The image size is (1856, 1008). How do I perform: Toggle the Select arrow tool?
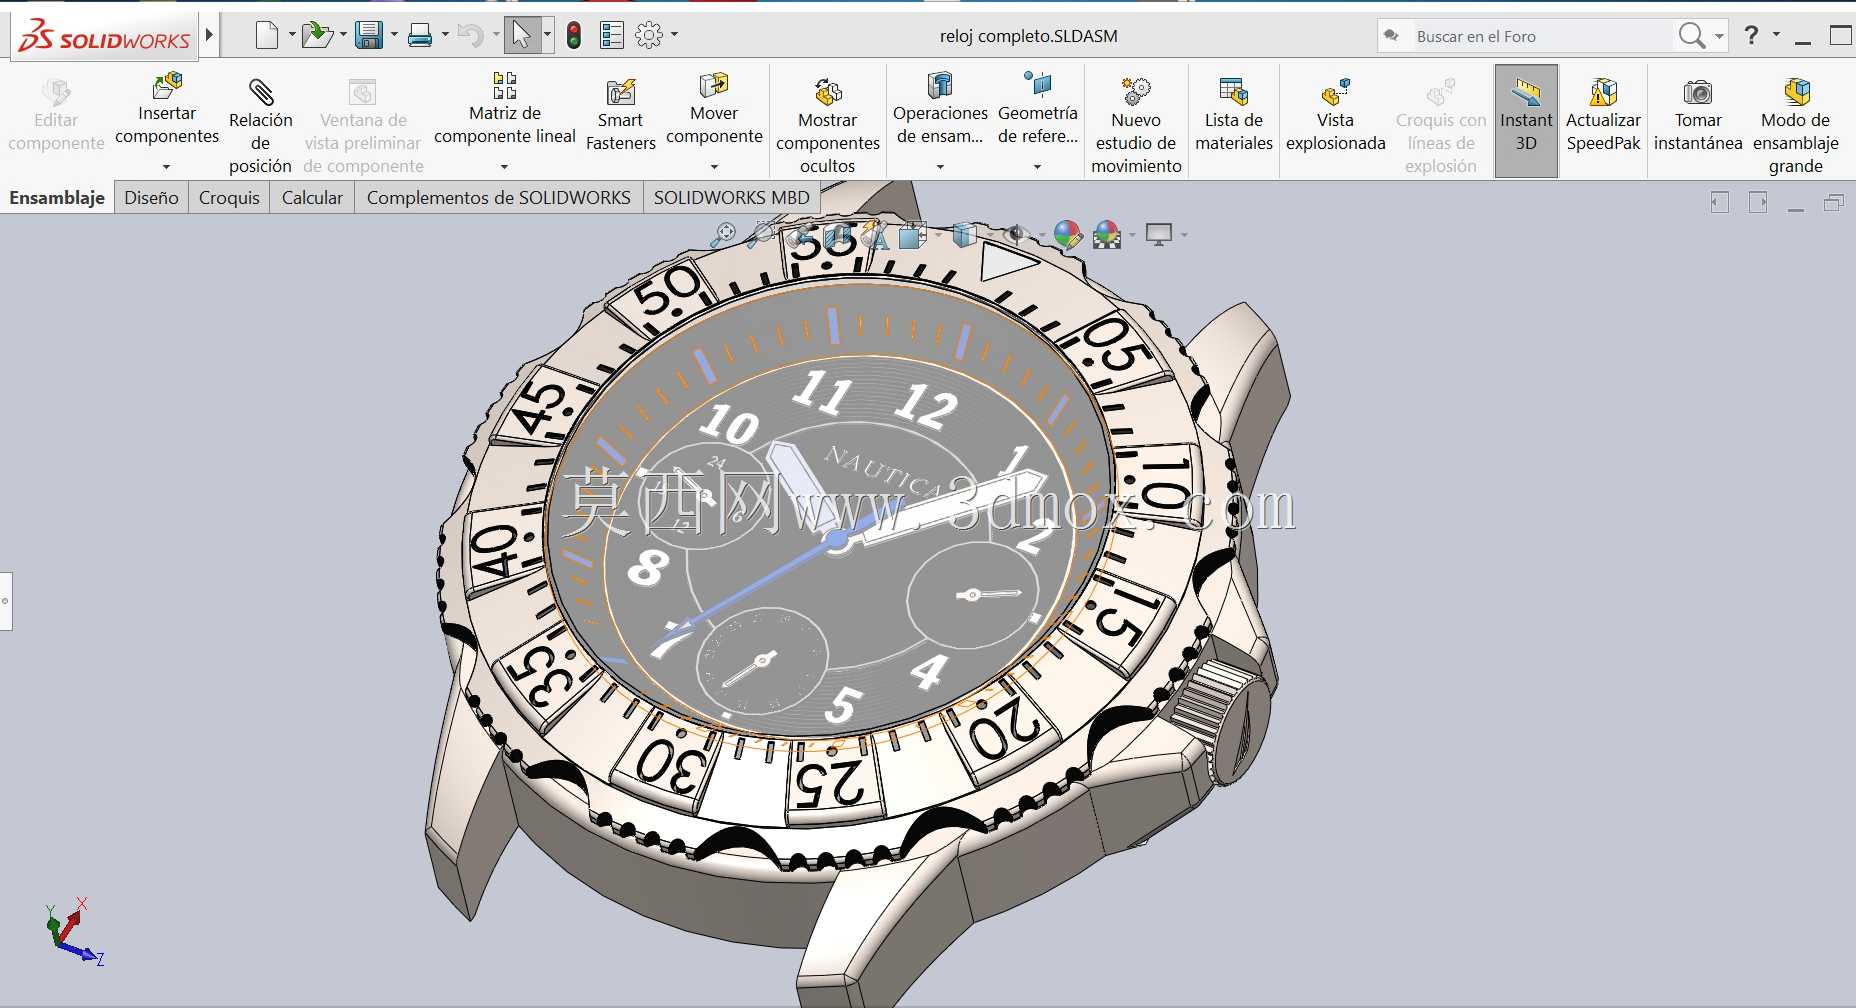521,36
